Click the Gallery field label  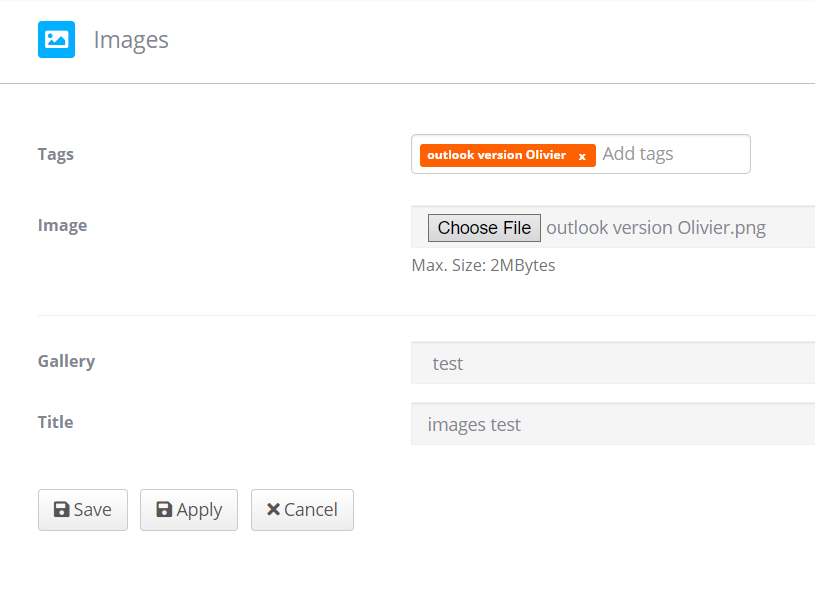pos(66,361)
